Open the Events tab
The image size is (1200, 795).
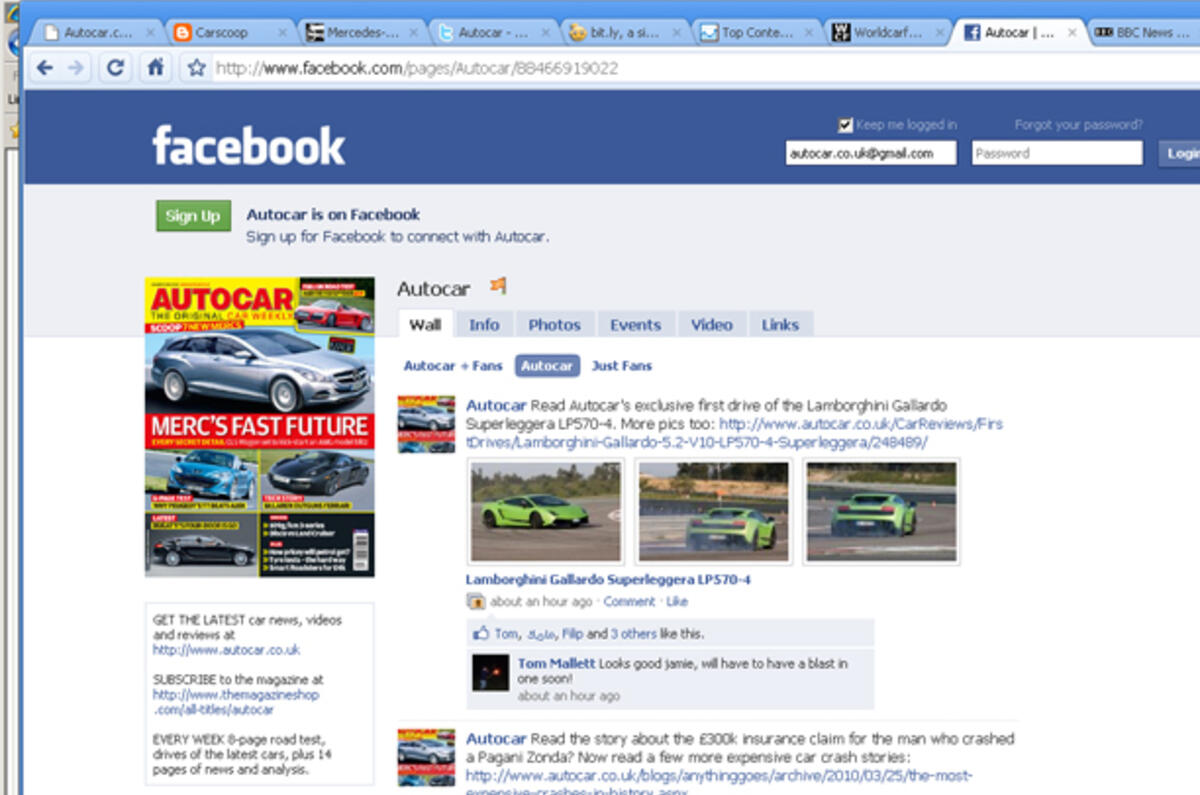636,324
